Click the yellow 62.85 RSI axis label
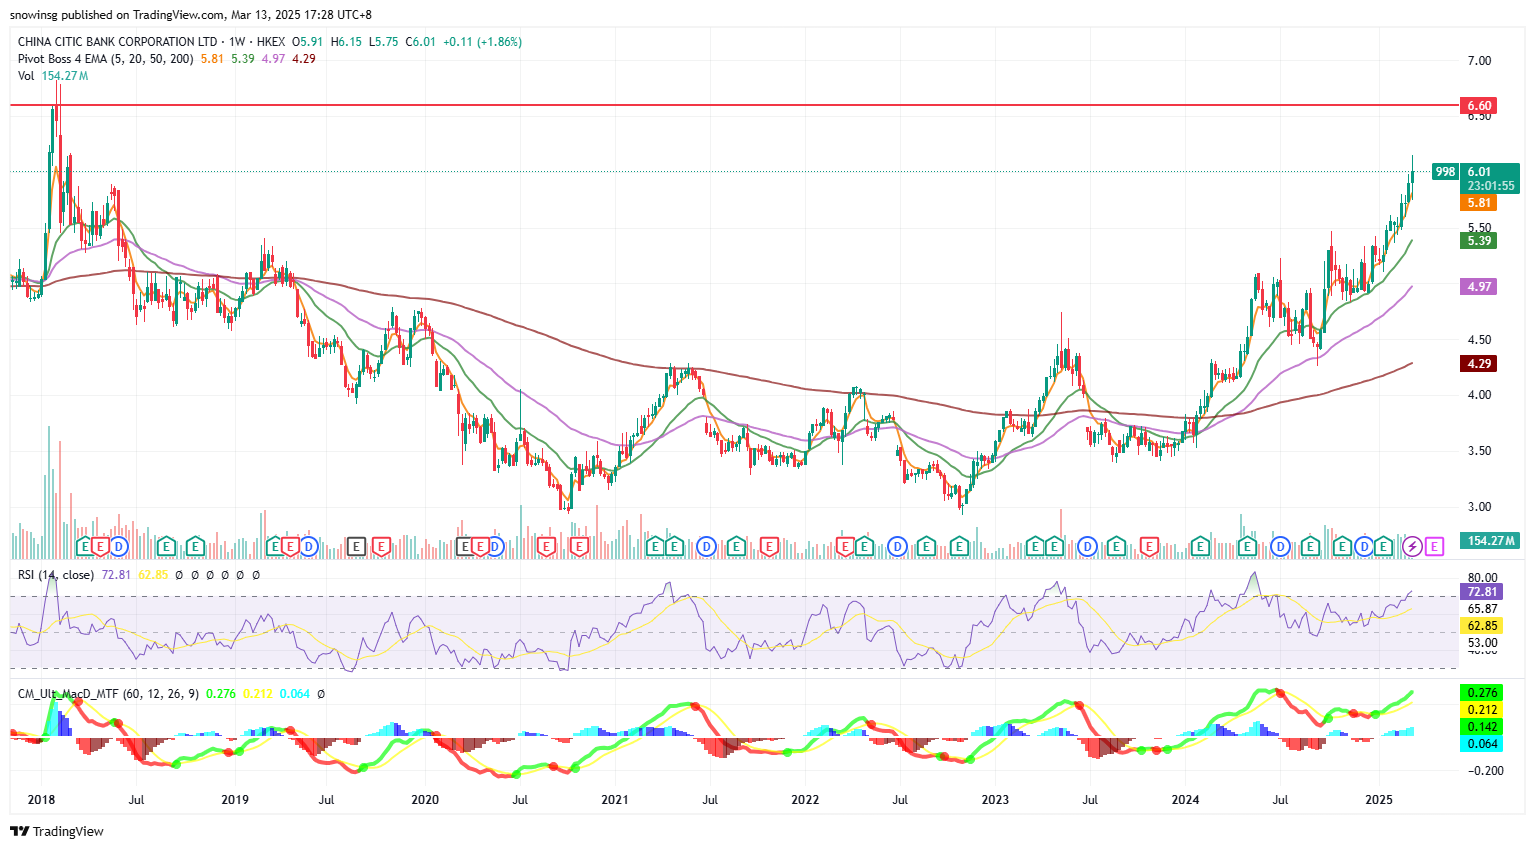The width and height of the screenshot is (1535, 849). click(x=1481, y=626)
